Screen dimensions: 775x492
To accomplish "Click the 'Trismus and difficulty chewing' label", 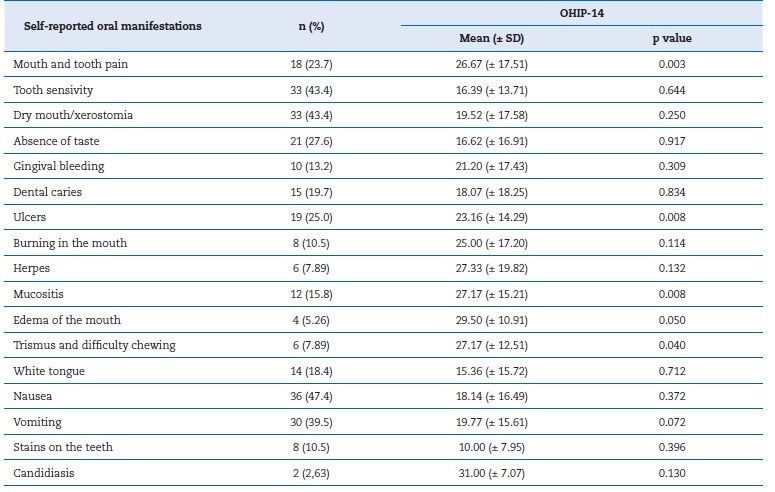I will (x=94, y=345).
